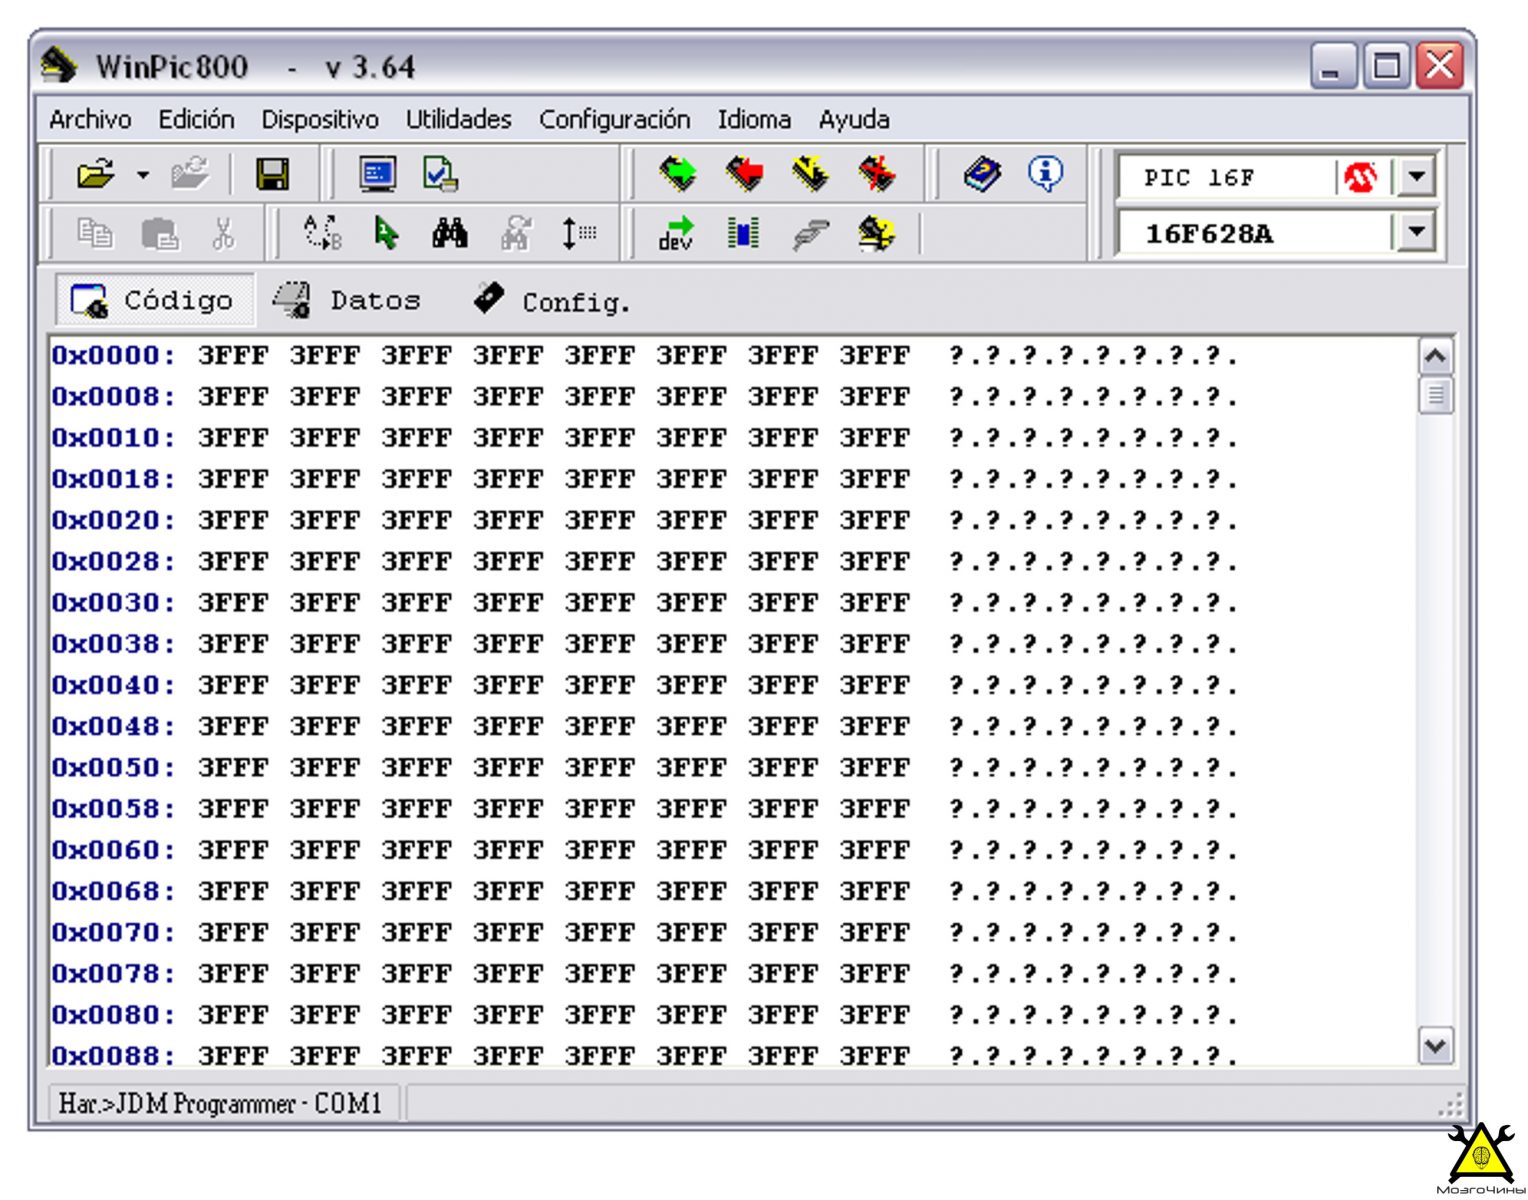Switch to the Config. tab

coord(552,300)
